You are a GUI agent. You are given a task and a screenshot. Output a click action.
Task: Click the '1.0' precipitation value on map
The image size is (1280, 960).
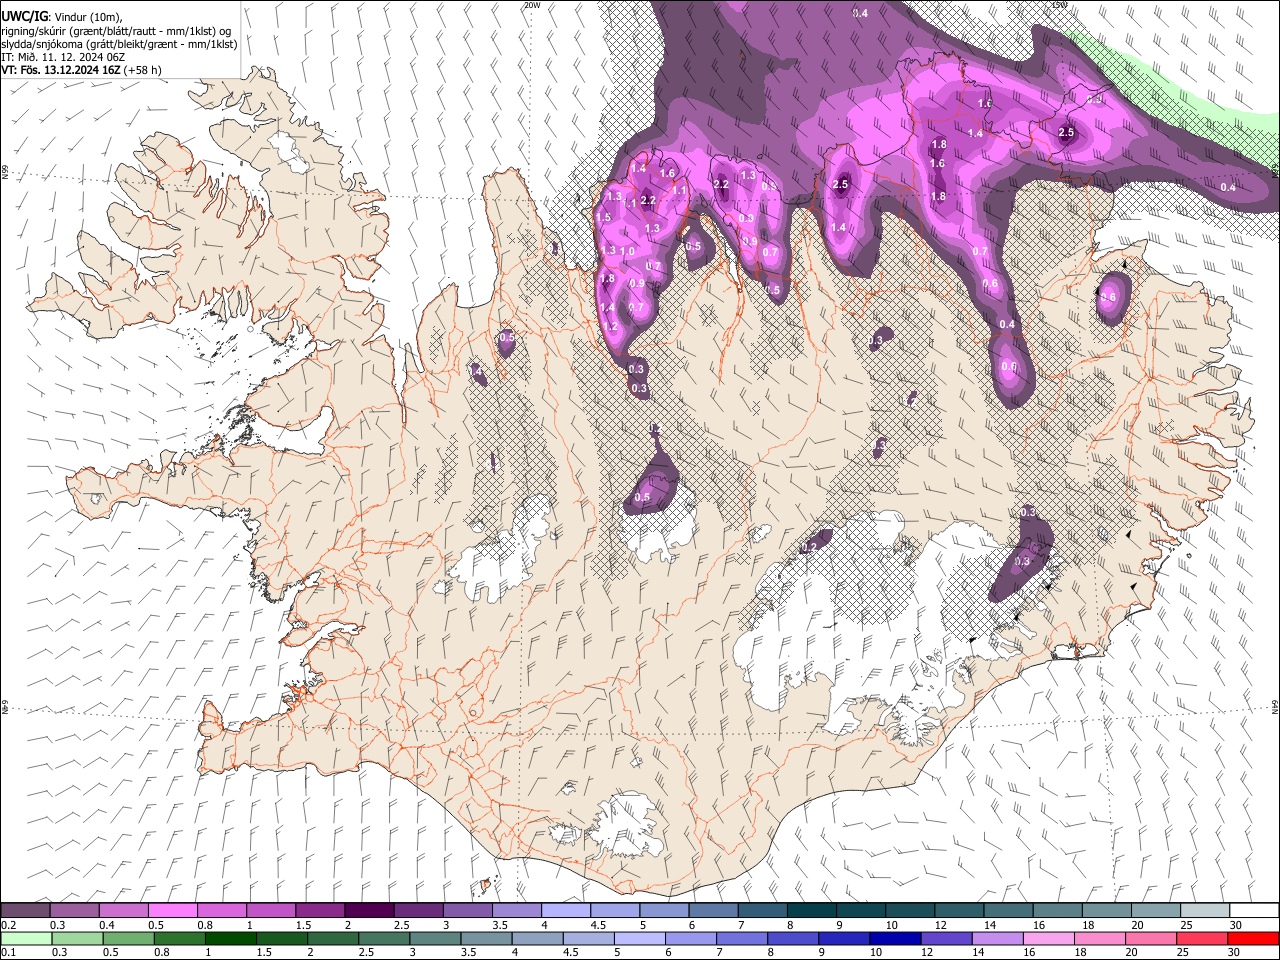[x=628, y=252]
